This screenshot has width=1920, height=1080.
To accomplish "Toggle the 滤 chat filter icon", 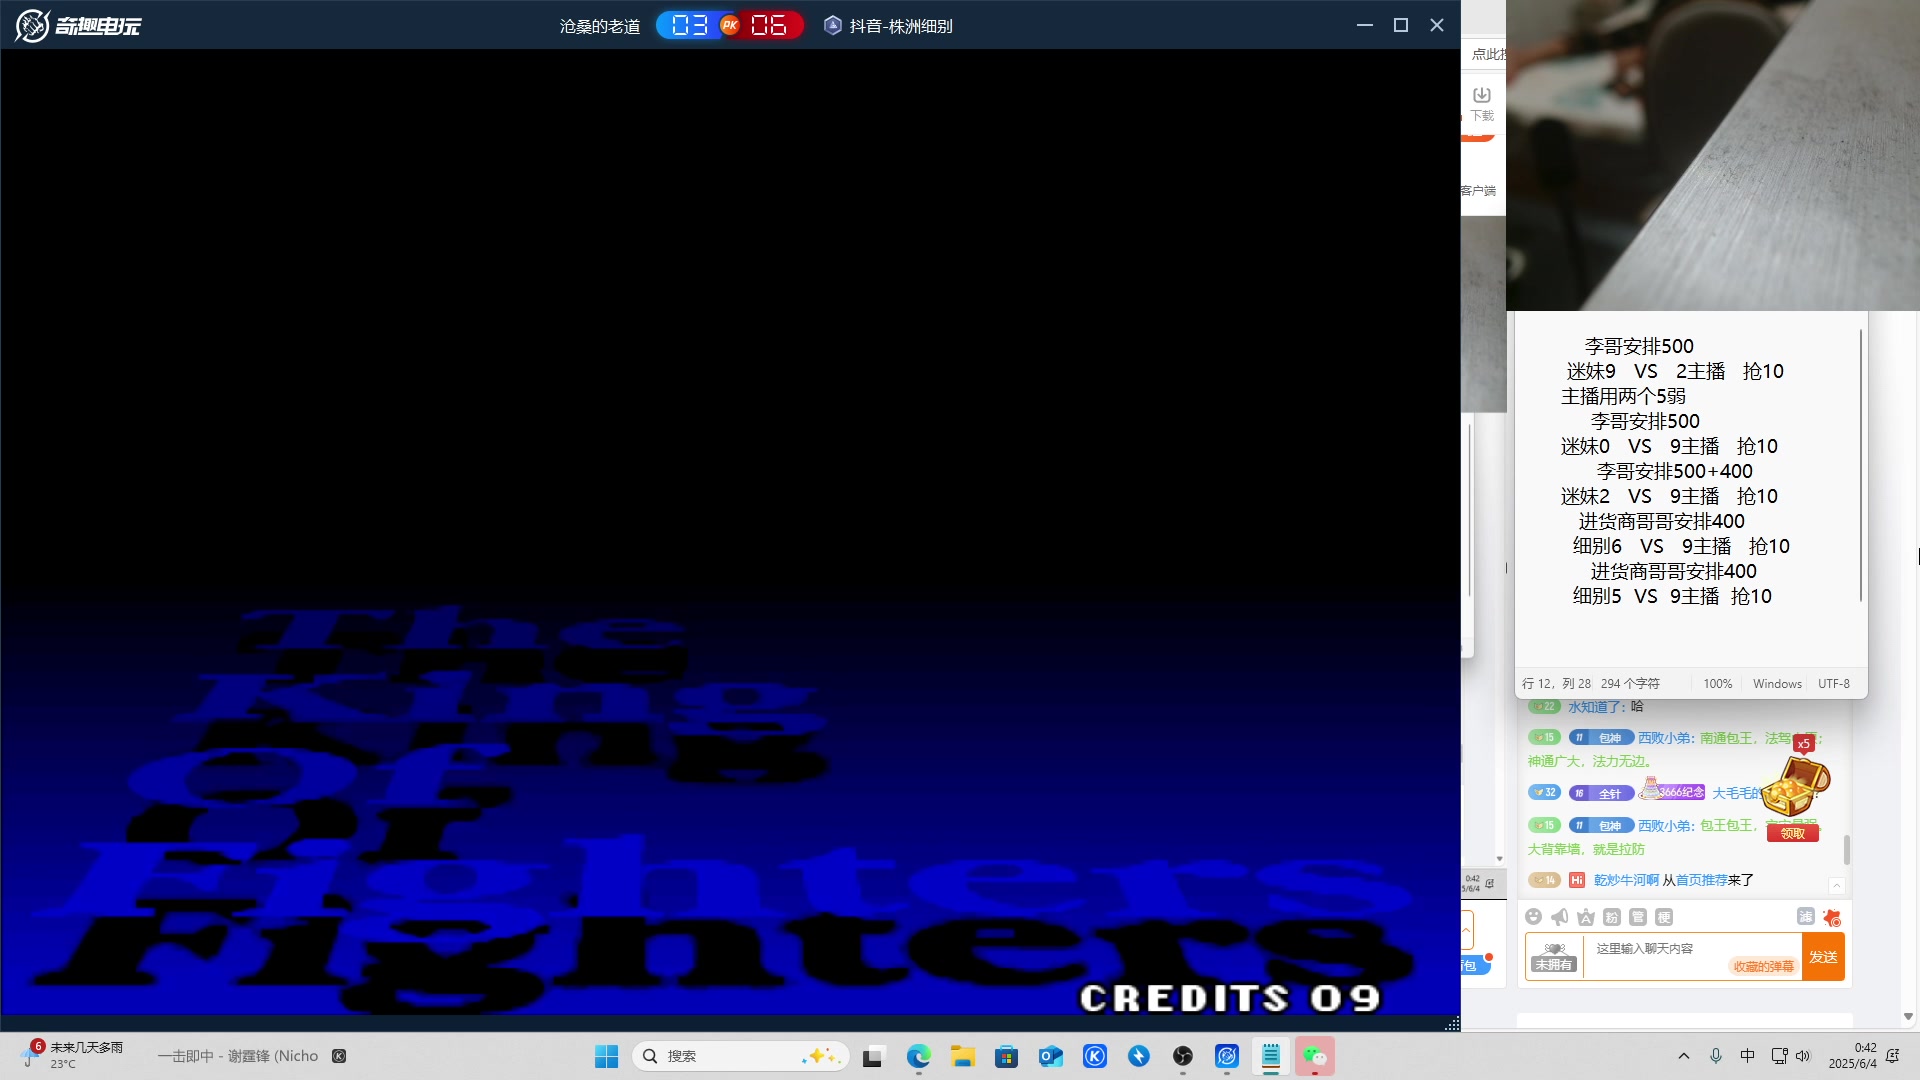I will click(x=1805, y=917).
